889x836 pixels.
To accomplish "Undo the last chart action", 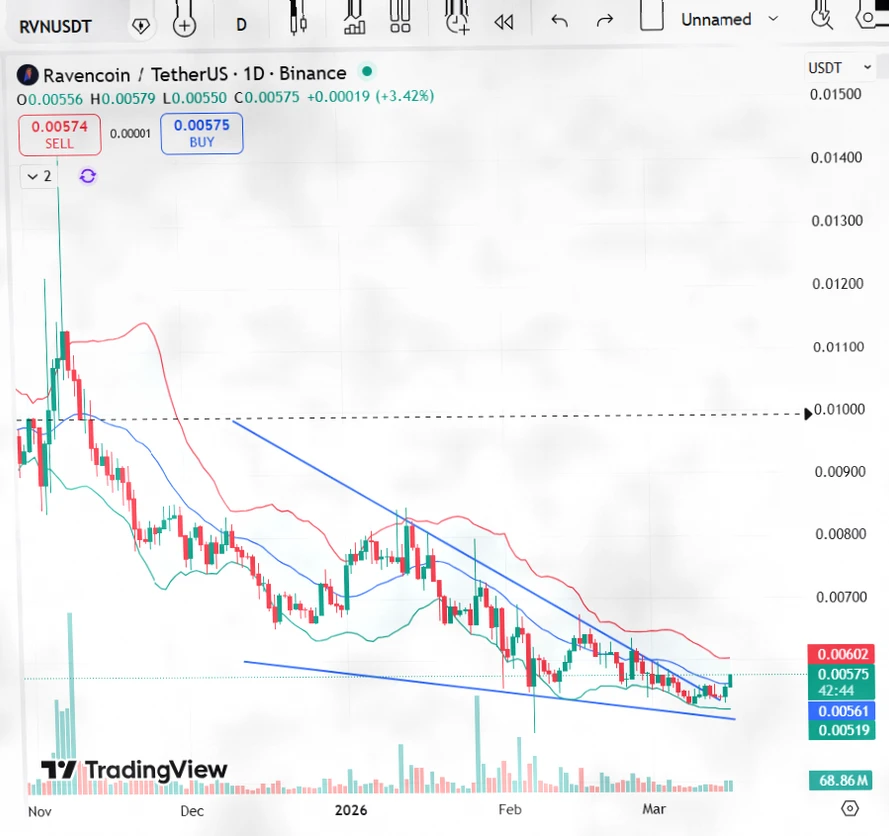I will pyautogui.click(x=559, y=22).
